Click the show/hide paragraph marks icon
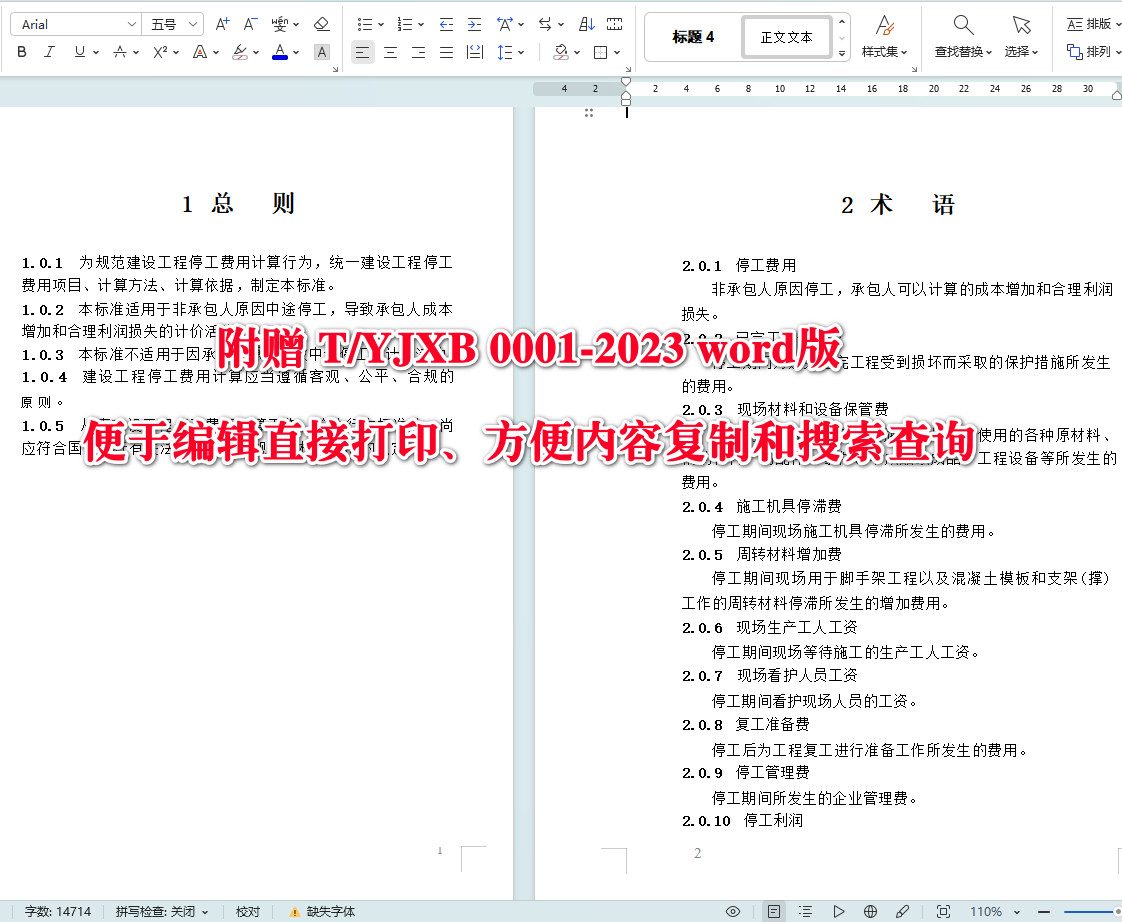The height and width of the screenshot is (922, 1122). (614, 24)
